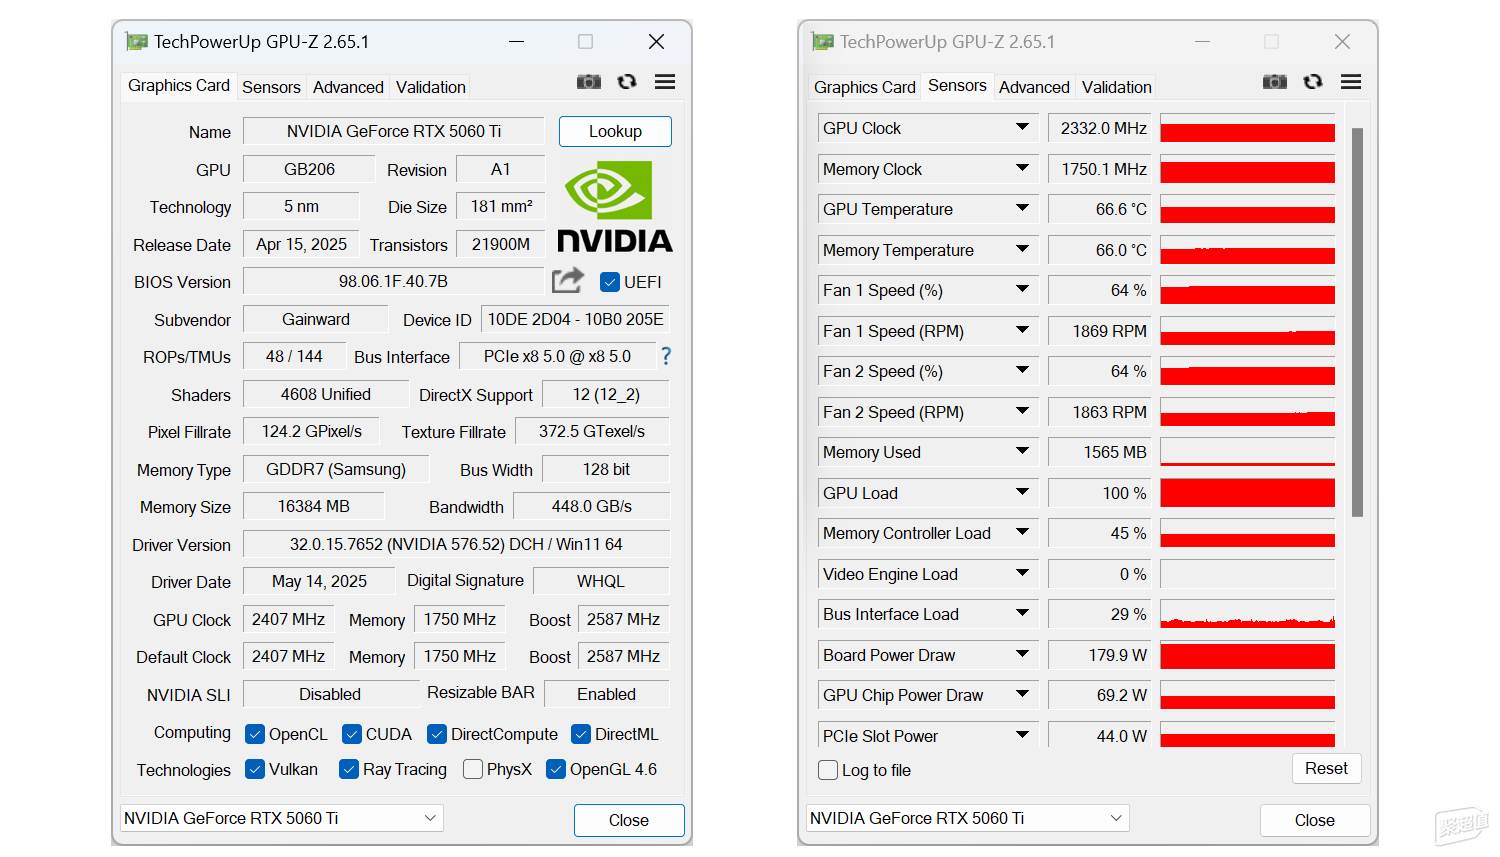1500x857 pixels.
Task: Click the BIOS Version field 98.06.1F.40.7B
Action: (x=394, y=281)
